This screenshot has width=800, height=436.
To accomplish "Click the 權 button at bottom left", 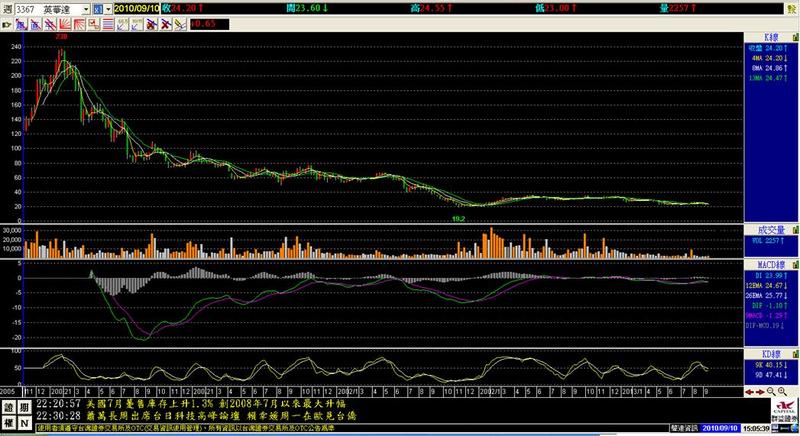I will 9,422.
